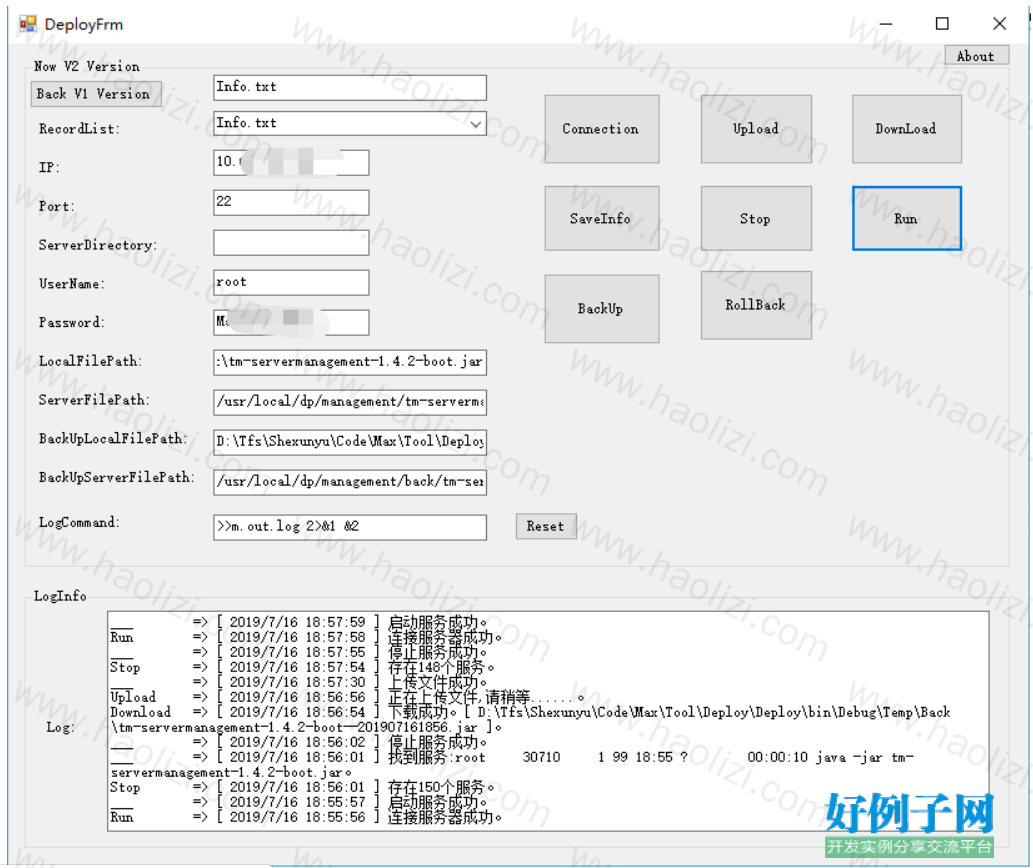Start the service with the Run button
Screen dimensions: 1033x868
(x=907, y=219)
